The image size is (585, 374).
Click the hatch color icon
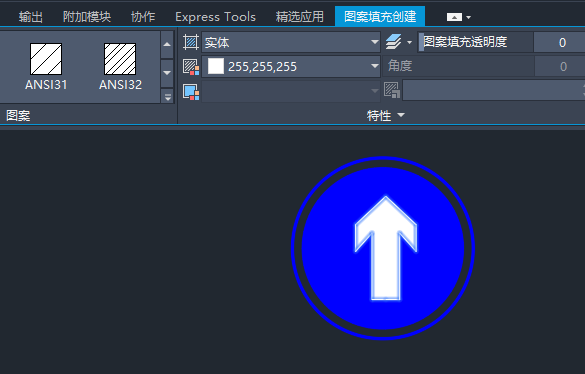click(x=191, y=66)
